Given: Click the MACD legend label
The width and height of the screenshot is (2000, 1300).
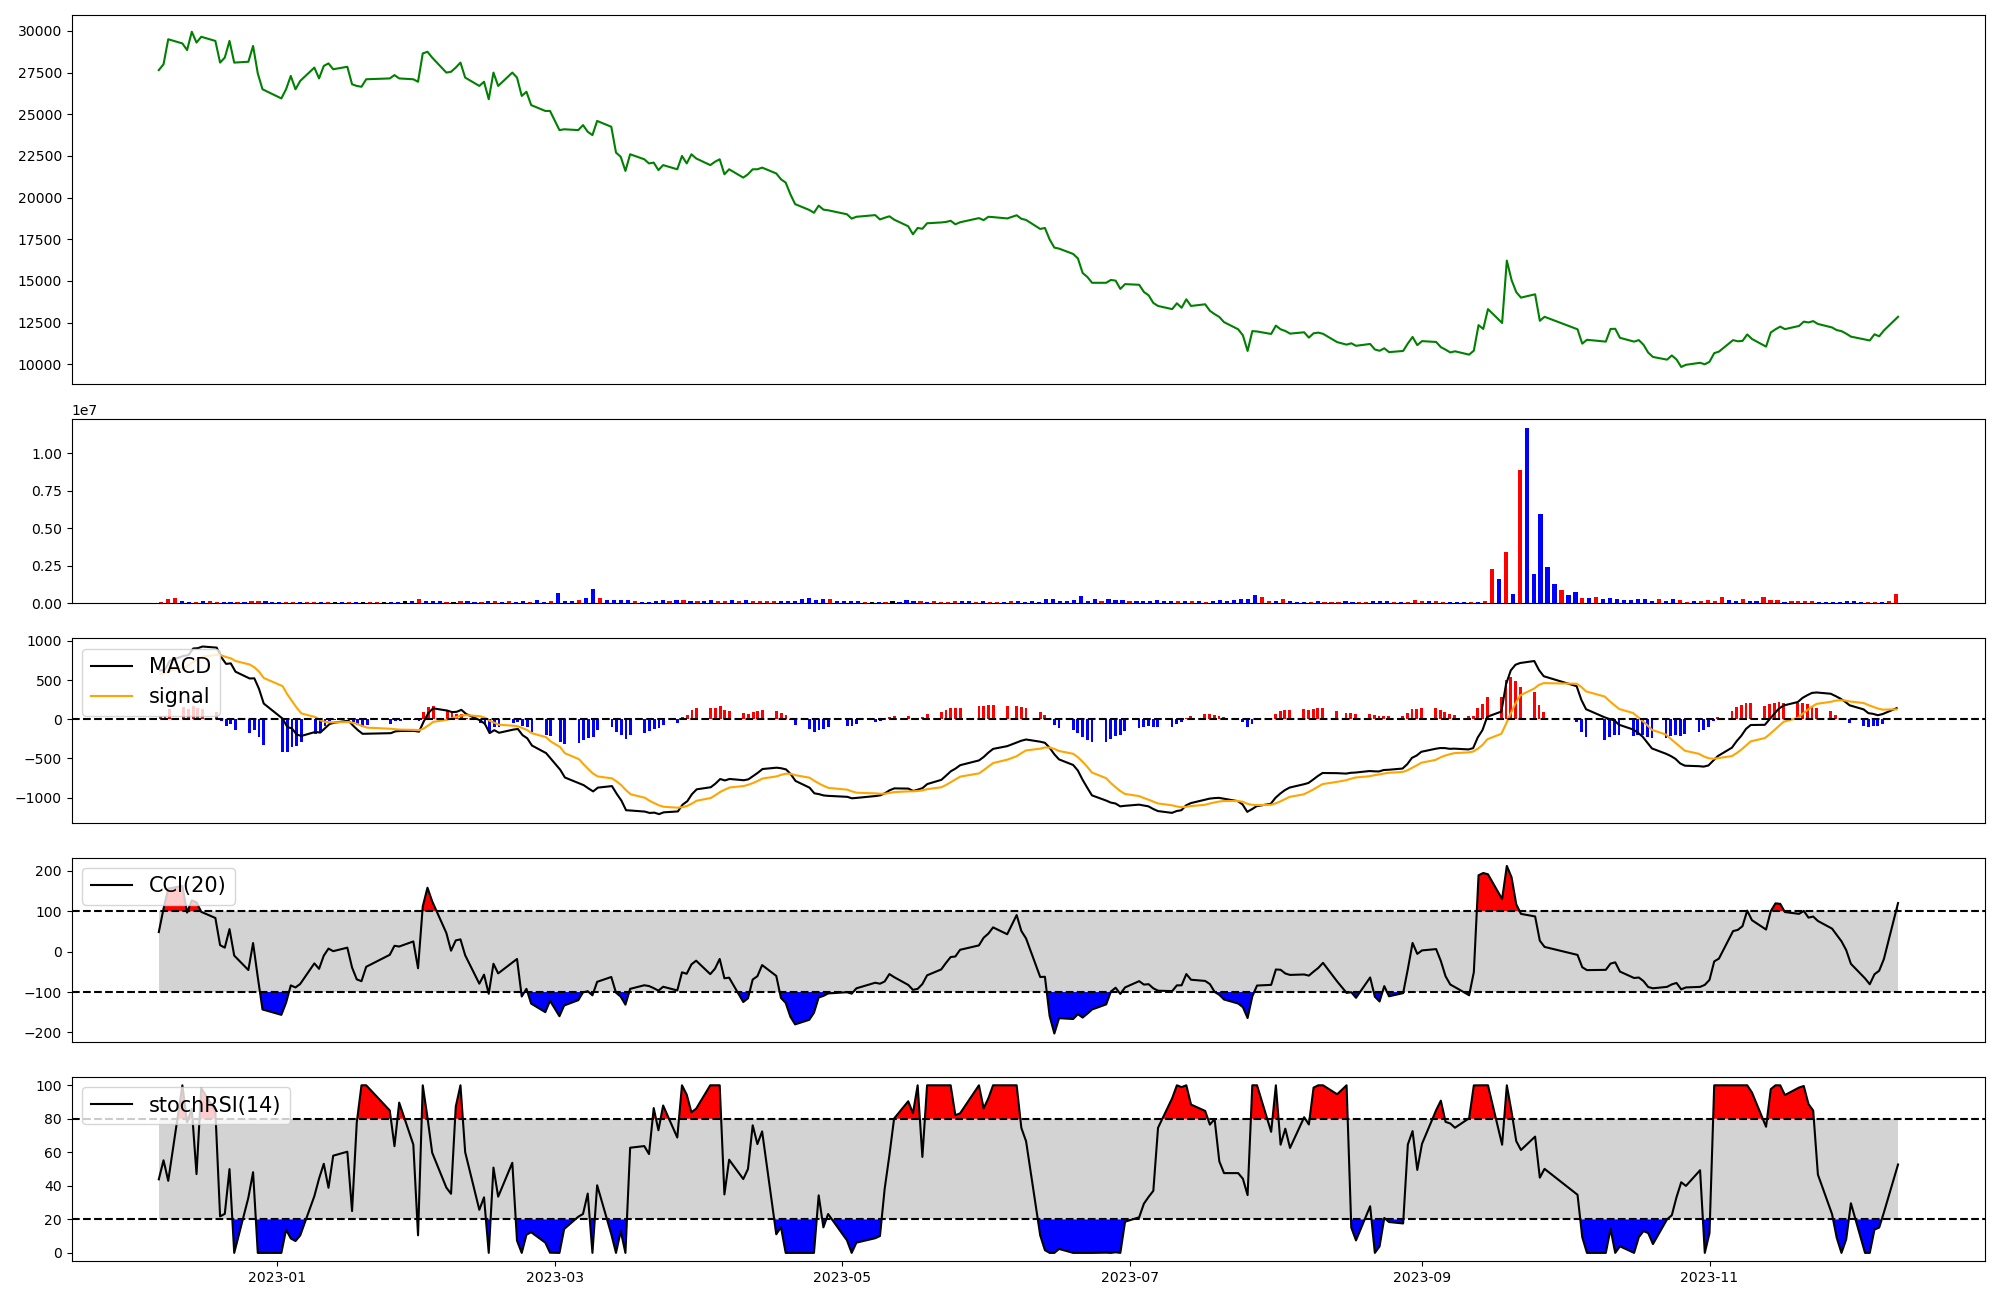Looking at the screenshot, I should (179, 666).
